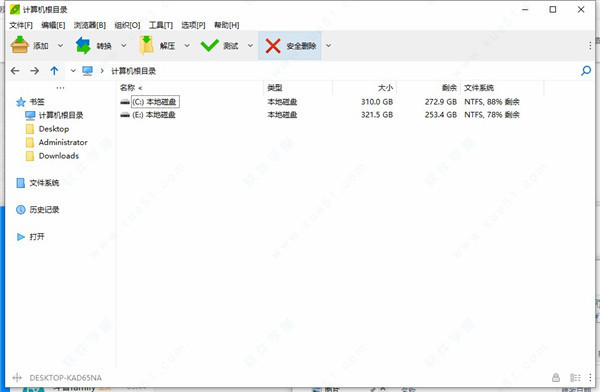Maximize the 计算机根目录 window
The width and height of the screenshot is (600, 392).
pos(553,10)
